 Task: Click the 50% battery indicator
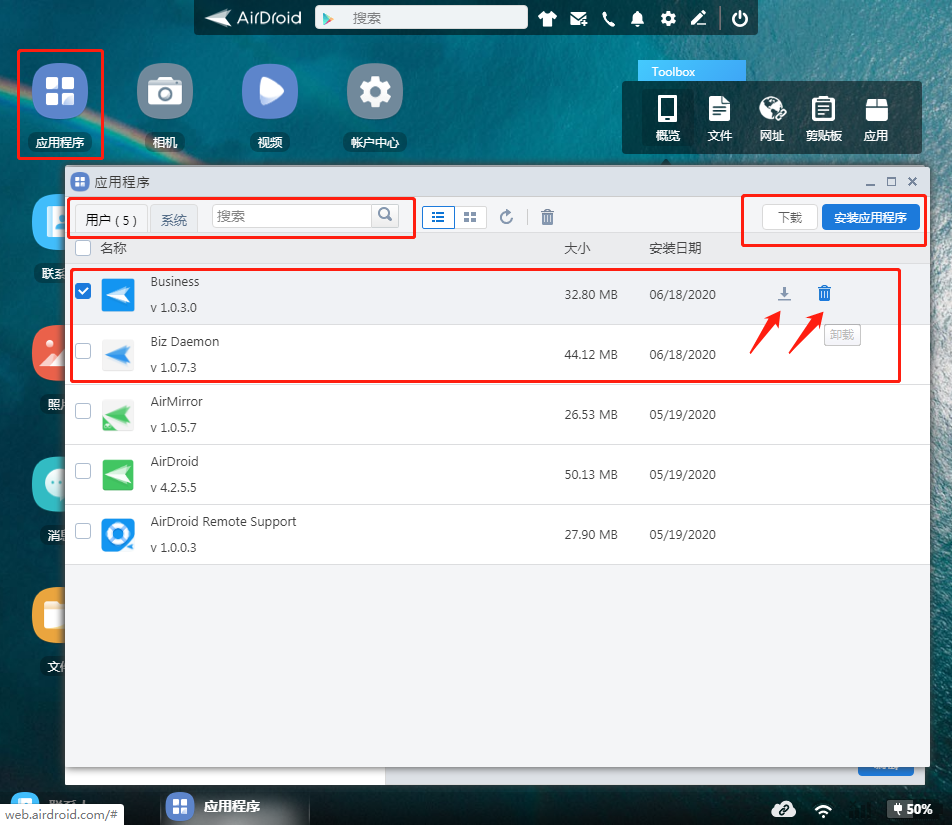point(911,809)
